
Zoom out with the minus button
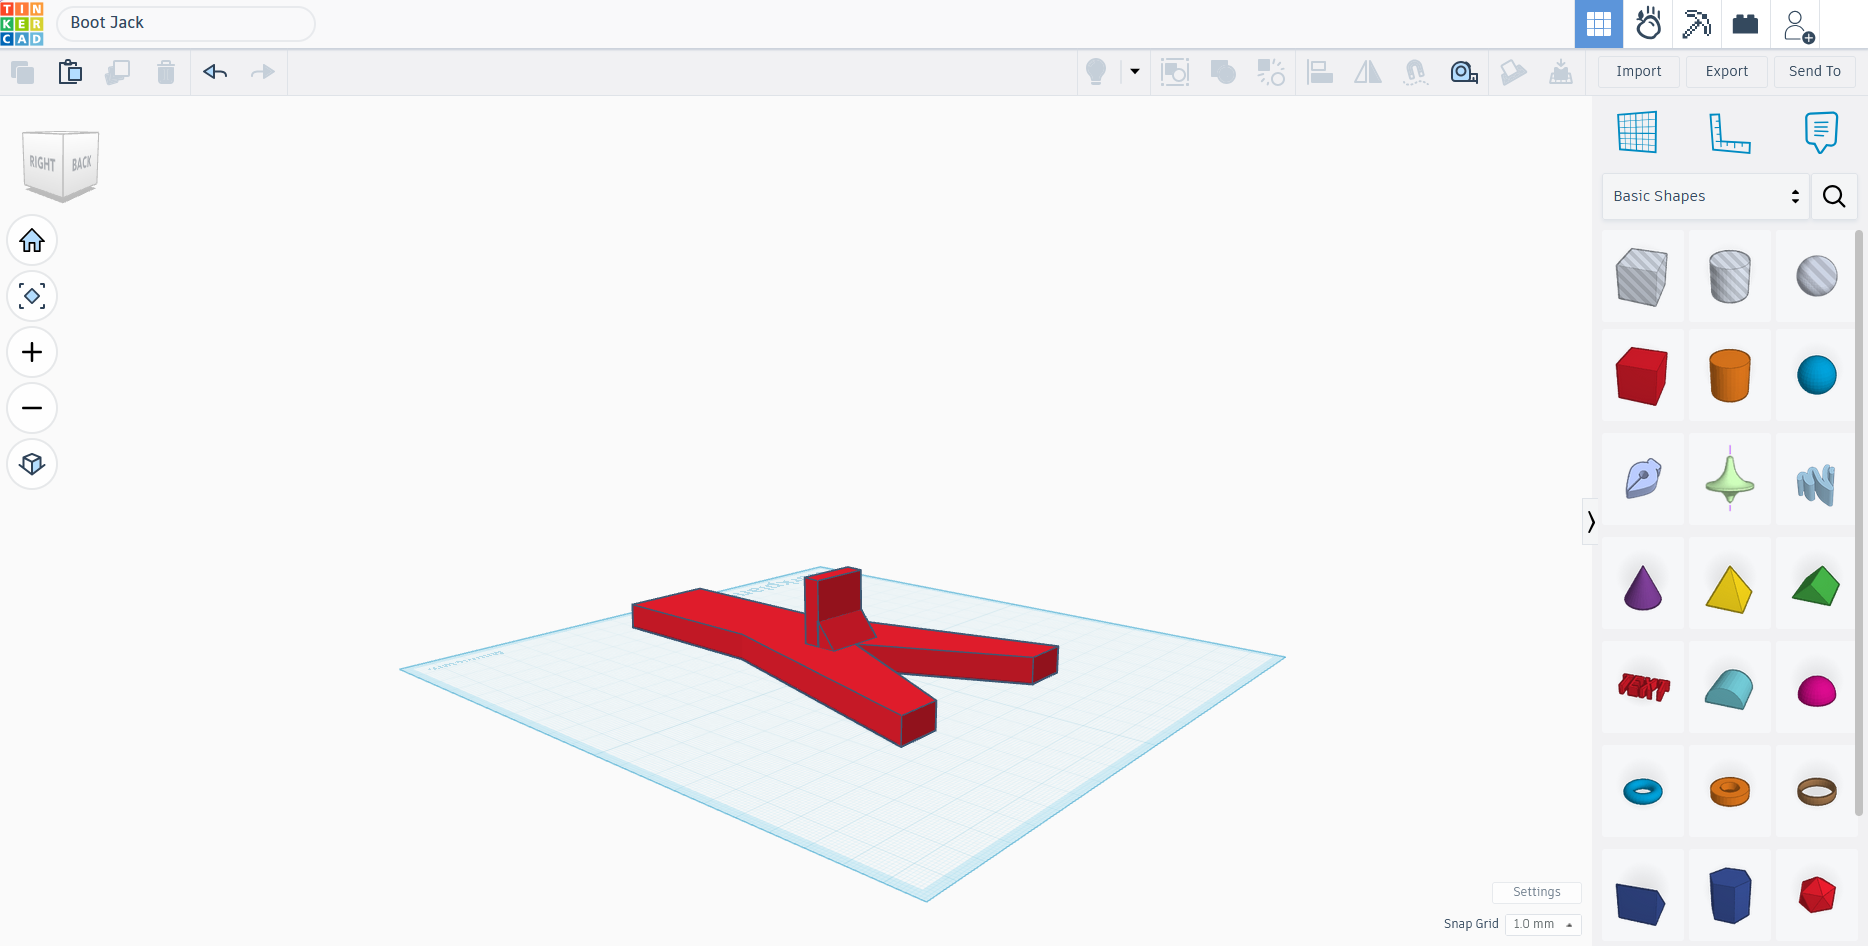[x=32, y=409]
